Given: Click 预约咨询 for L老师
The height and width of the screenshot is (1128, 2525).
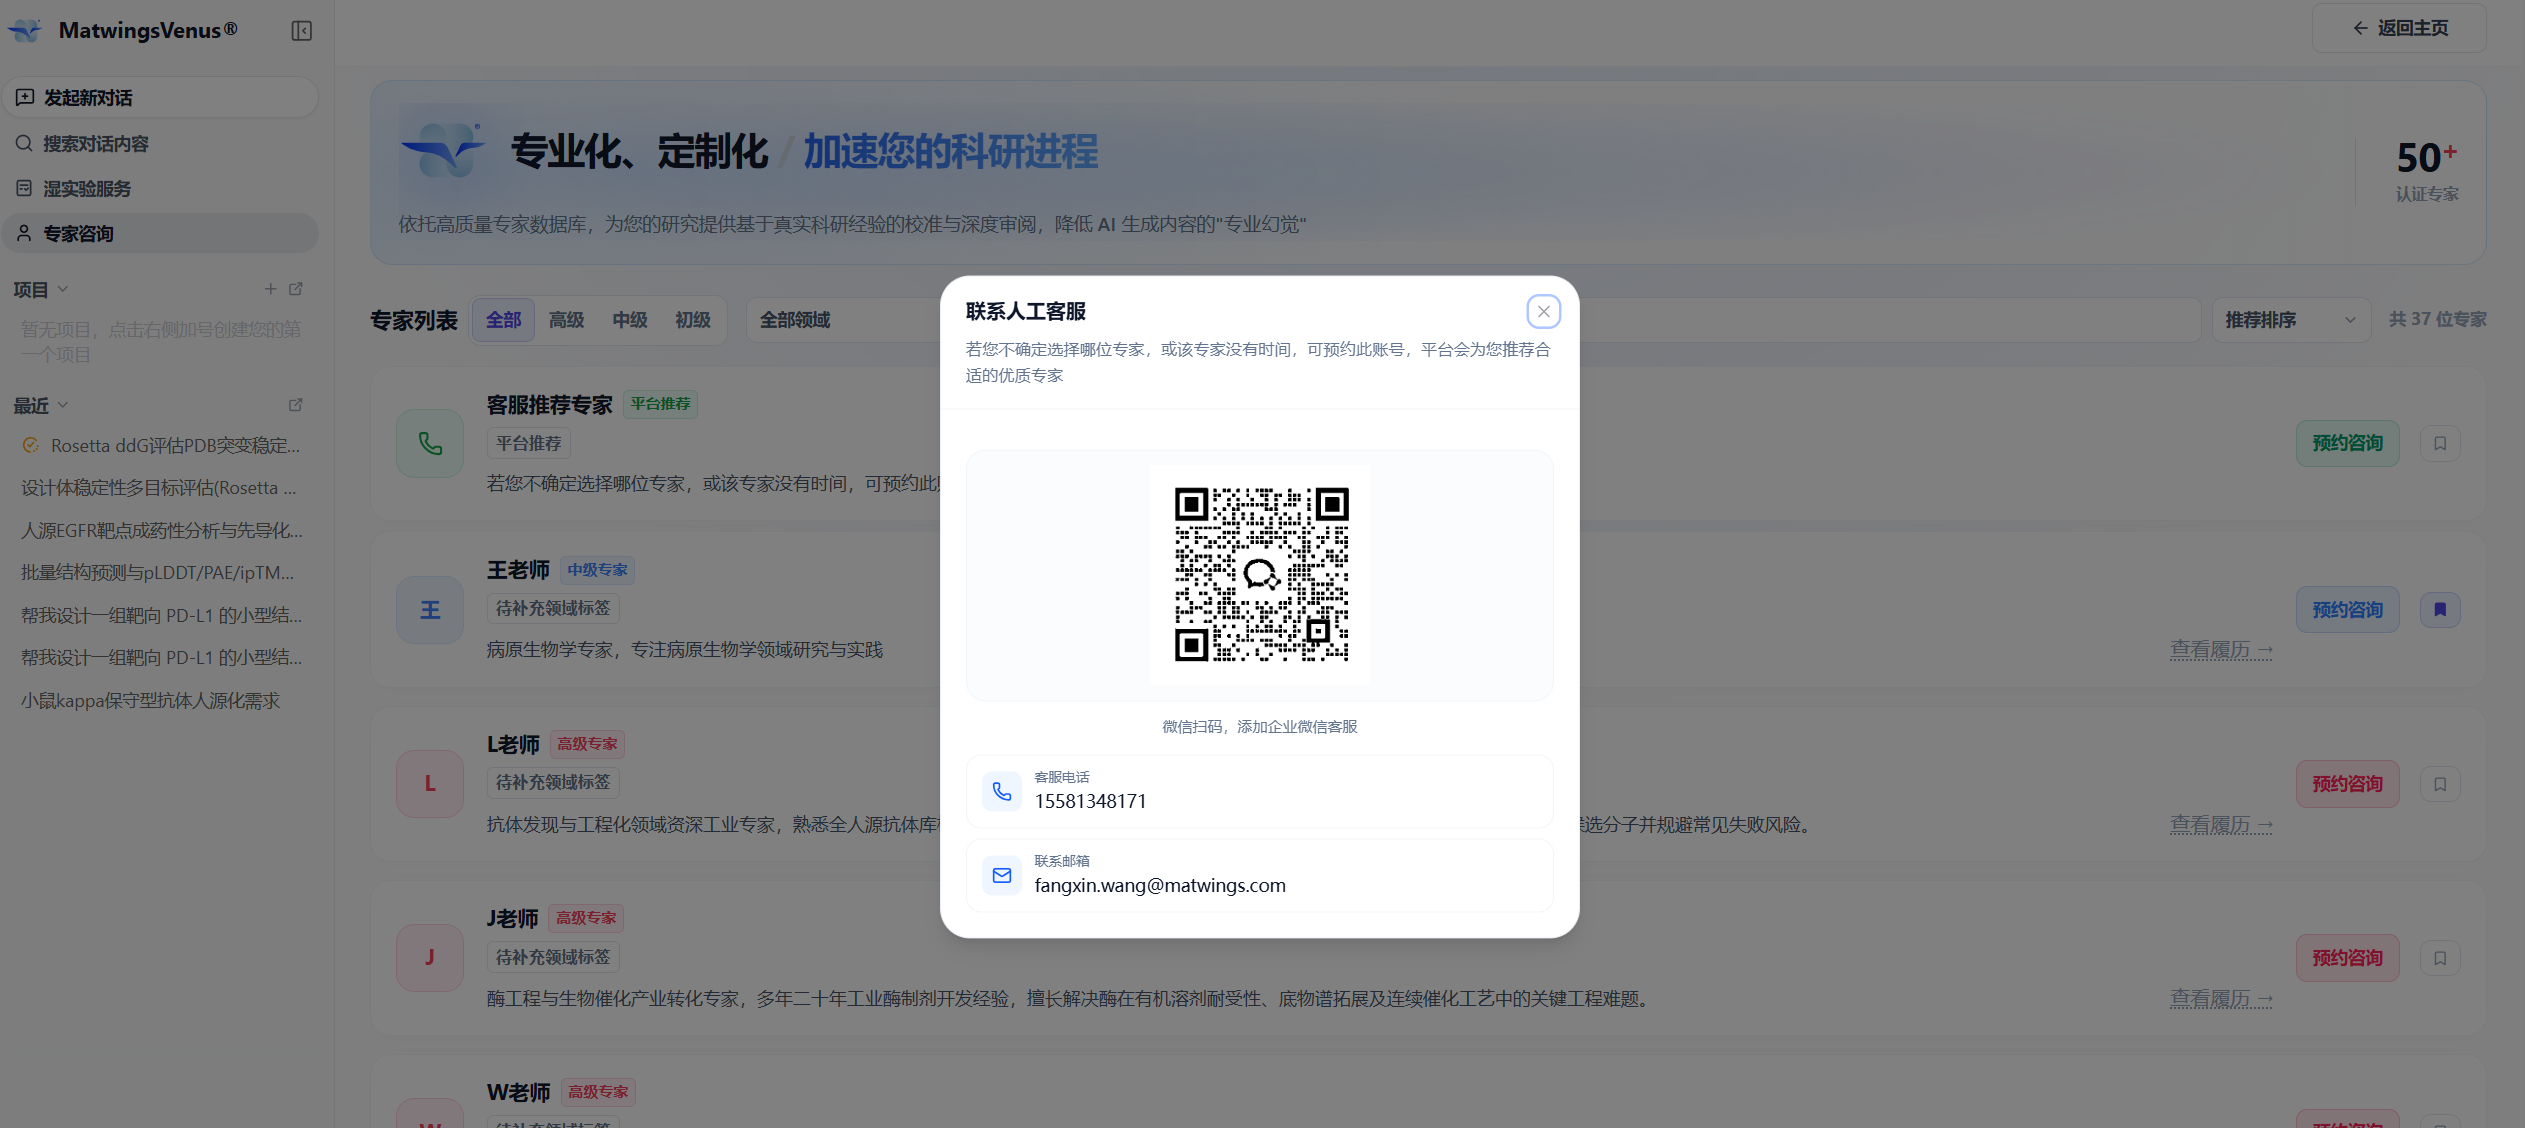Looking at the screenshot, I should tap(2347, 784).
